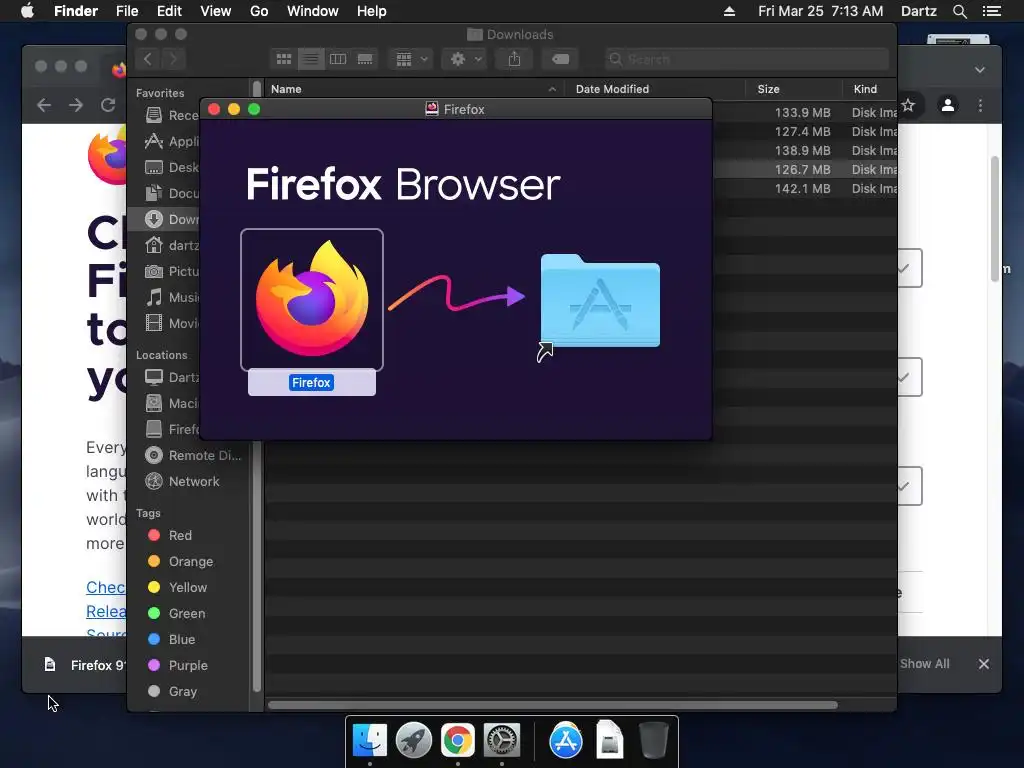Select the Purple tag
Image resolution: width=1024 pixels, height=768 pixels.
point(178,665)
